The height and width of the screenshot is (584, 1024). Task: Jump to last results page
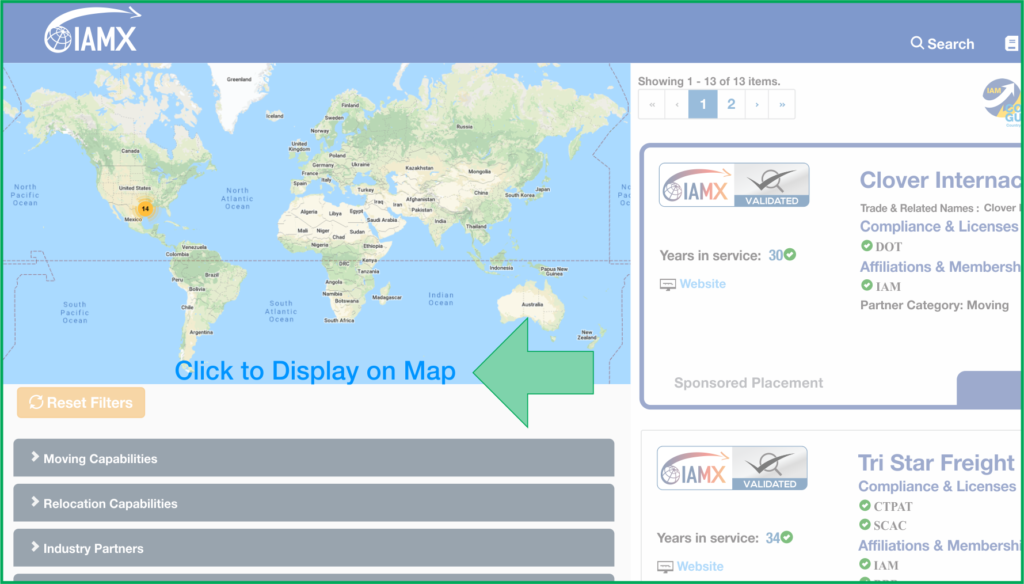pyautogui.click(x=782, y=105)
